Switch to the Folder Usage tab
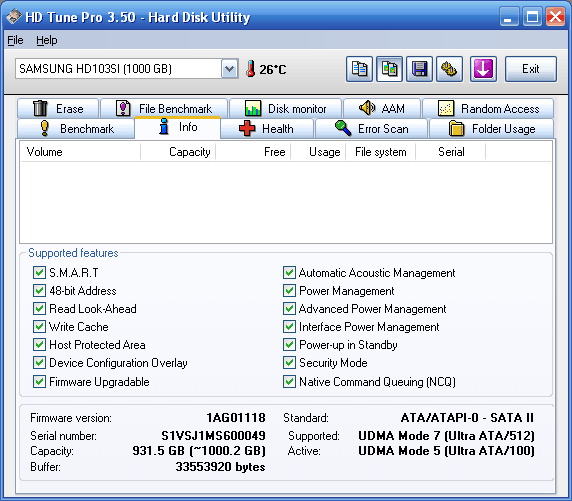Screen dimensions: 572x501 point(491,128)
